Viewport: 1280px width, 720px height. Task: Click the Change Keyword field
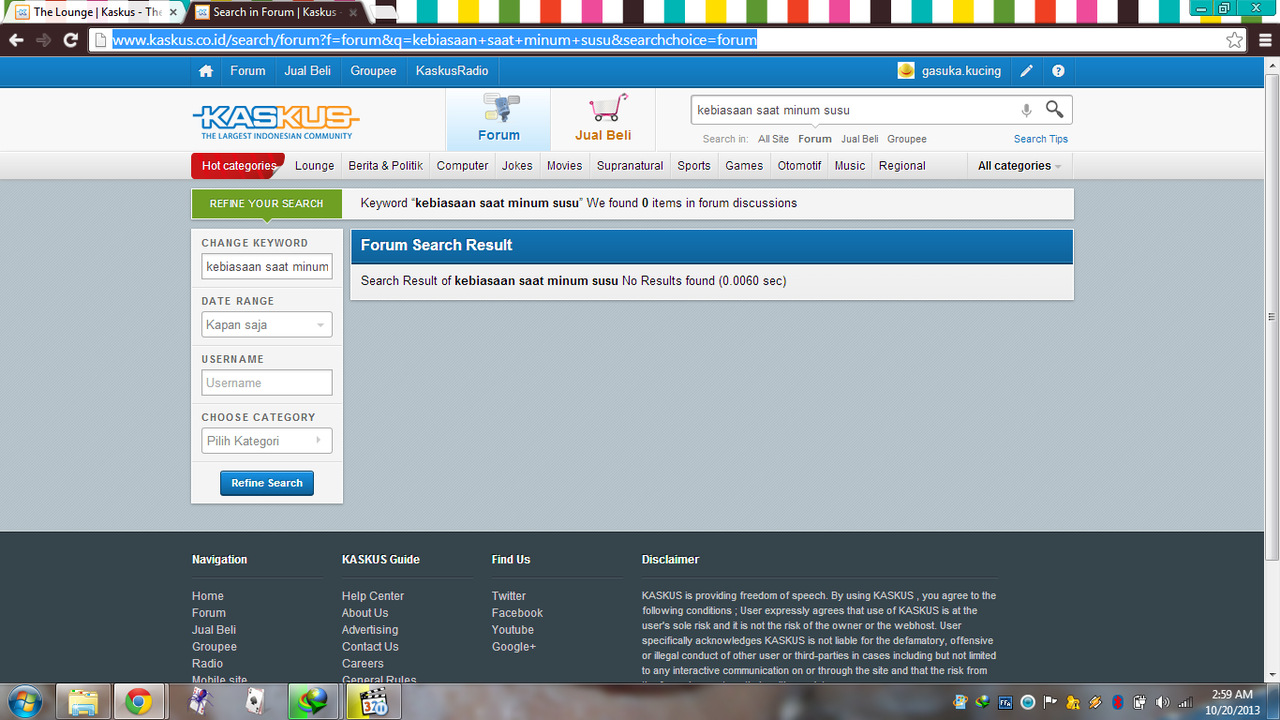click(x=267, y=267)
